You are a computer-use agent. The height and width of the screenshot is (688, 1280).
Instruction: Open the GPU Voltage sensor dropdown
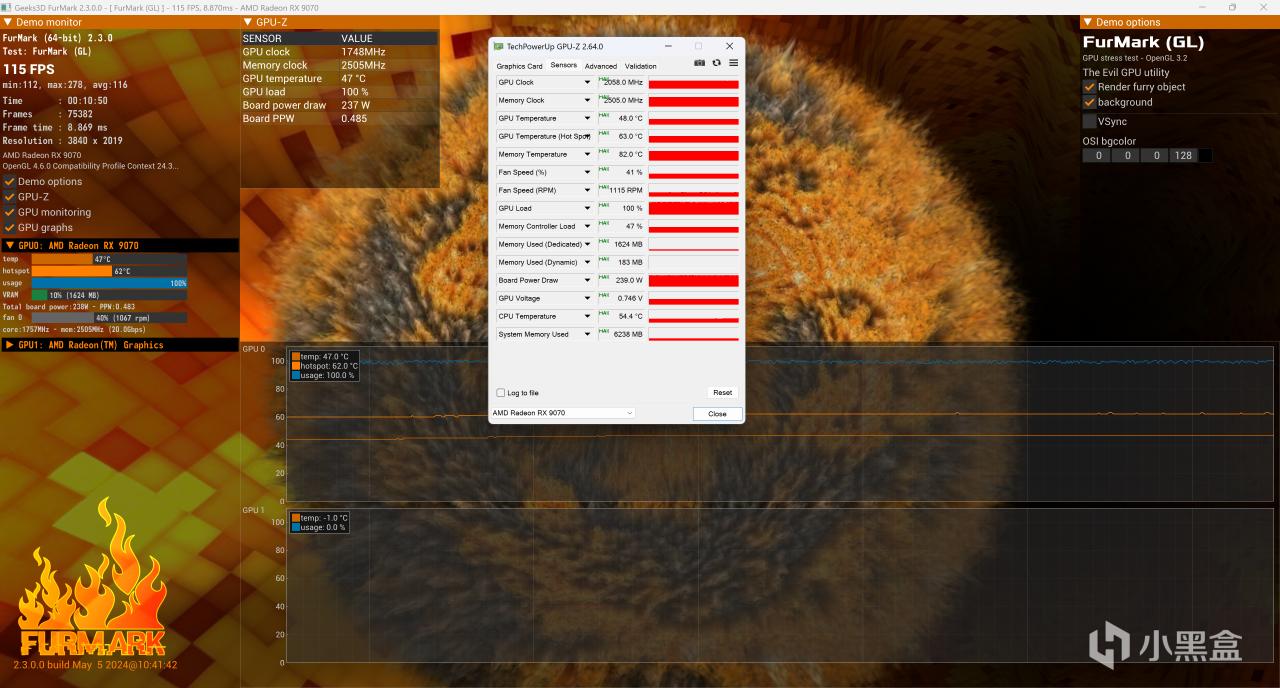[x=587, y=299]
